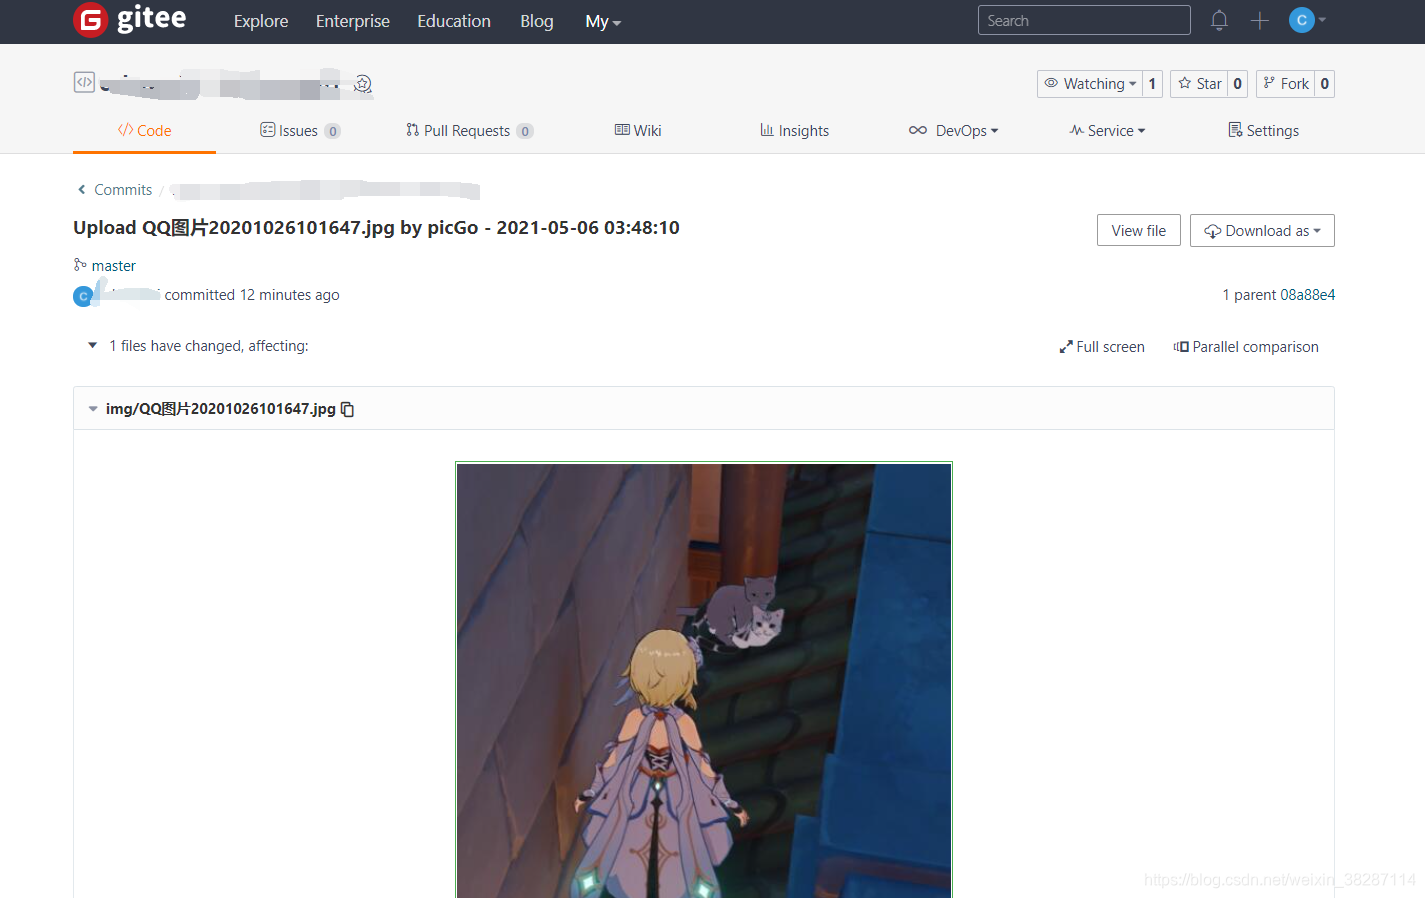Click the '12 minutes ago' commit time
Viewport: 1425px width, 898px height.
point(290,295)
